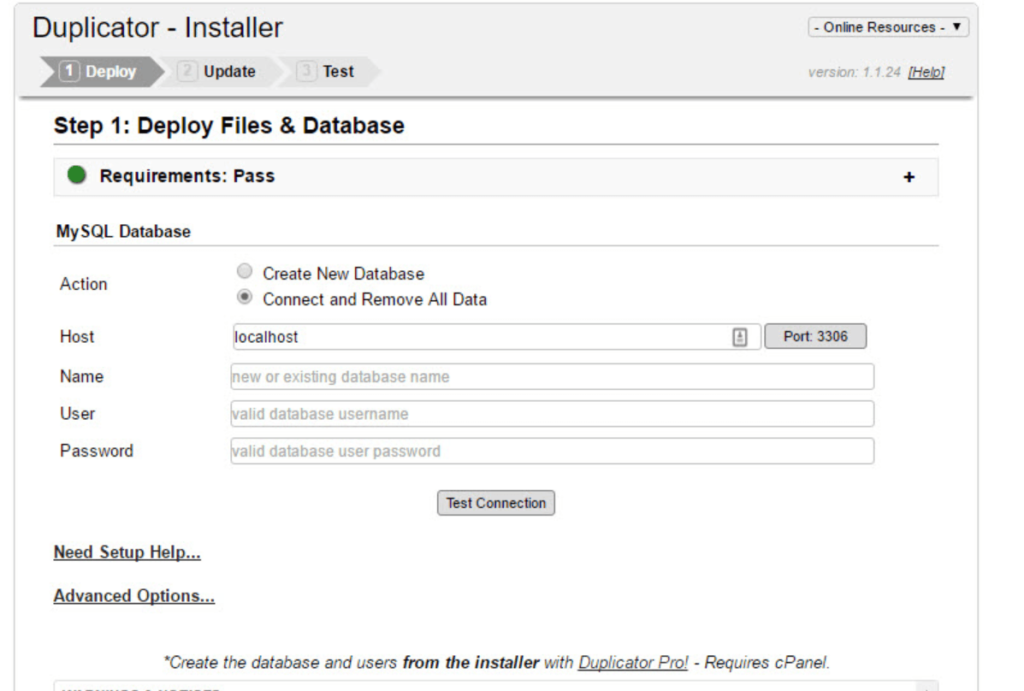
Task: Click the database User field
Action: [552, 414]
